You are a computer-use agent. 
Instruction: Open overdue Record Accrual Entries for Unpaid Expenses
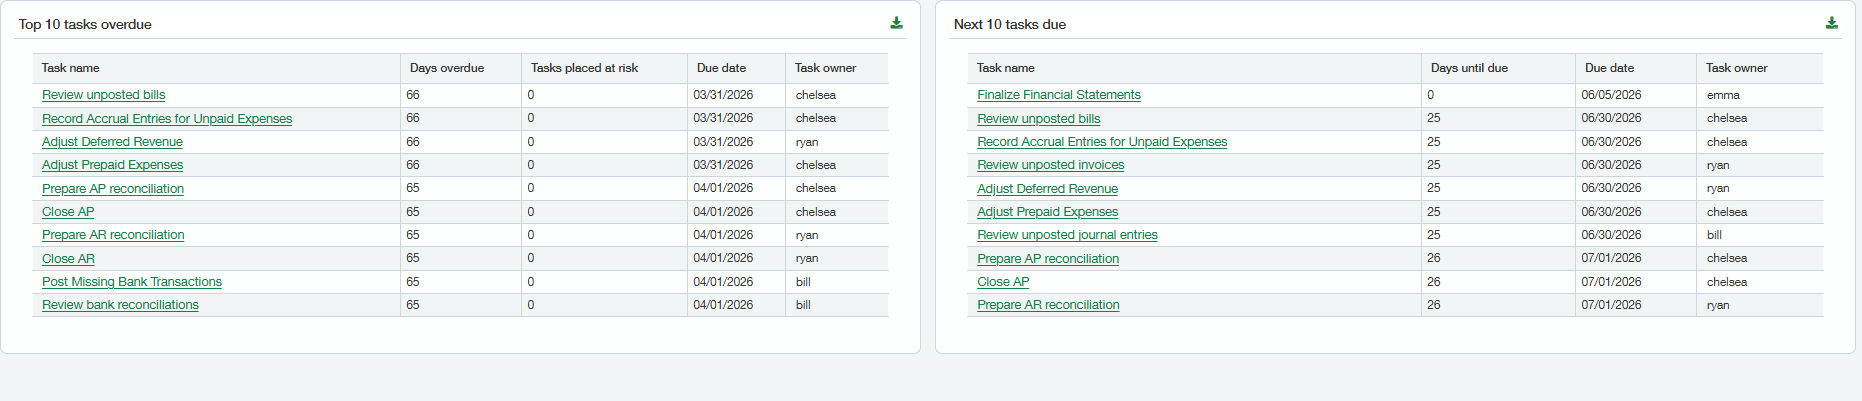click(167, 118)
